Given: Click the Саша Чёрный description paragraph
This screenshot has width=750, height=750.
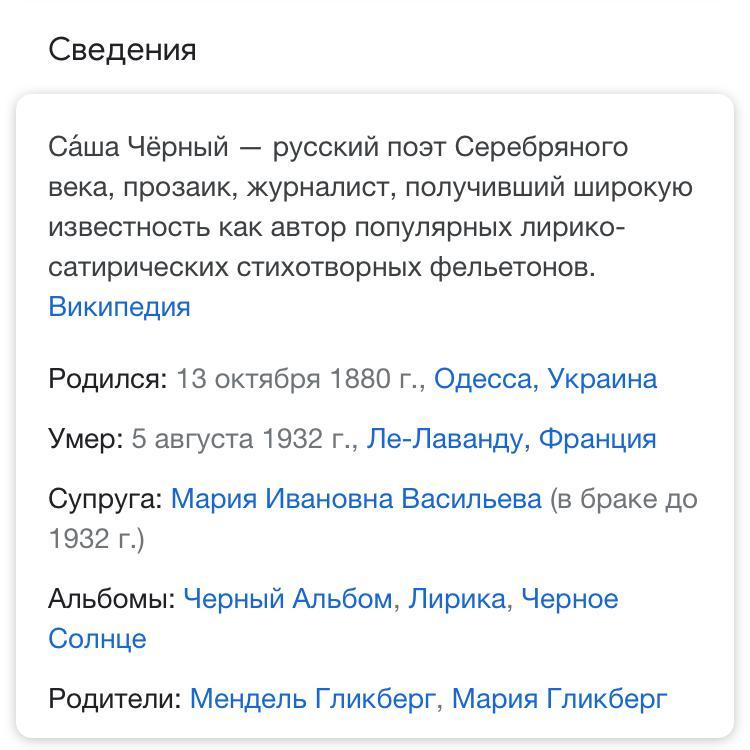Looking at the screenshot, I should point(370,207).
